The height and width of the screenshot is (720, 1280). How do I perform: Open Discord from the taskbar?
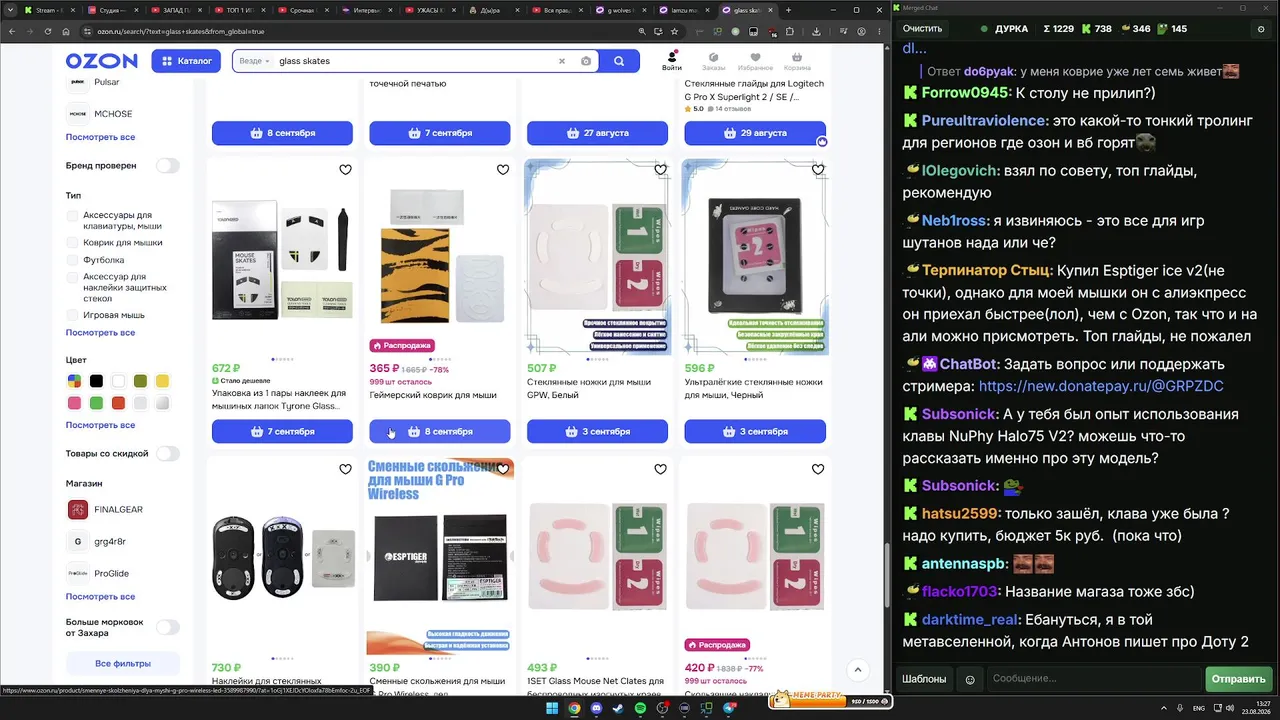597,708
